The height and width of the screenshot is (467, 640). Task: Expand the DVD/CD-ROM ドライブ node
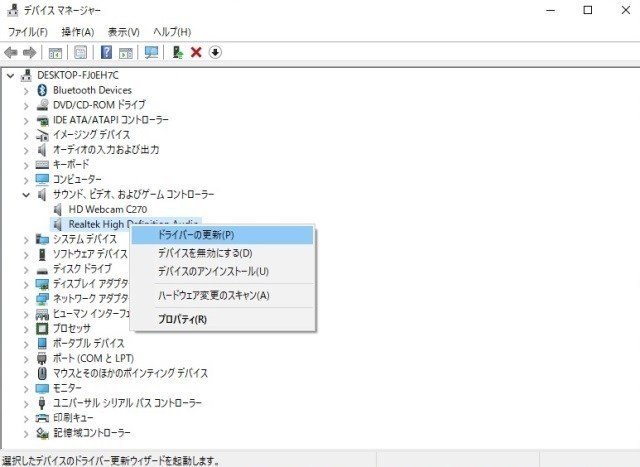pos(27,106)
